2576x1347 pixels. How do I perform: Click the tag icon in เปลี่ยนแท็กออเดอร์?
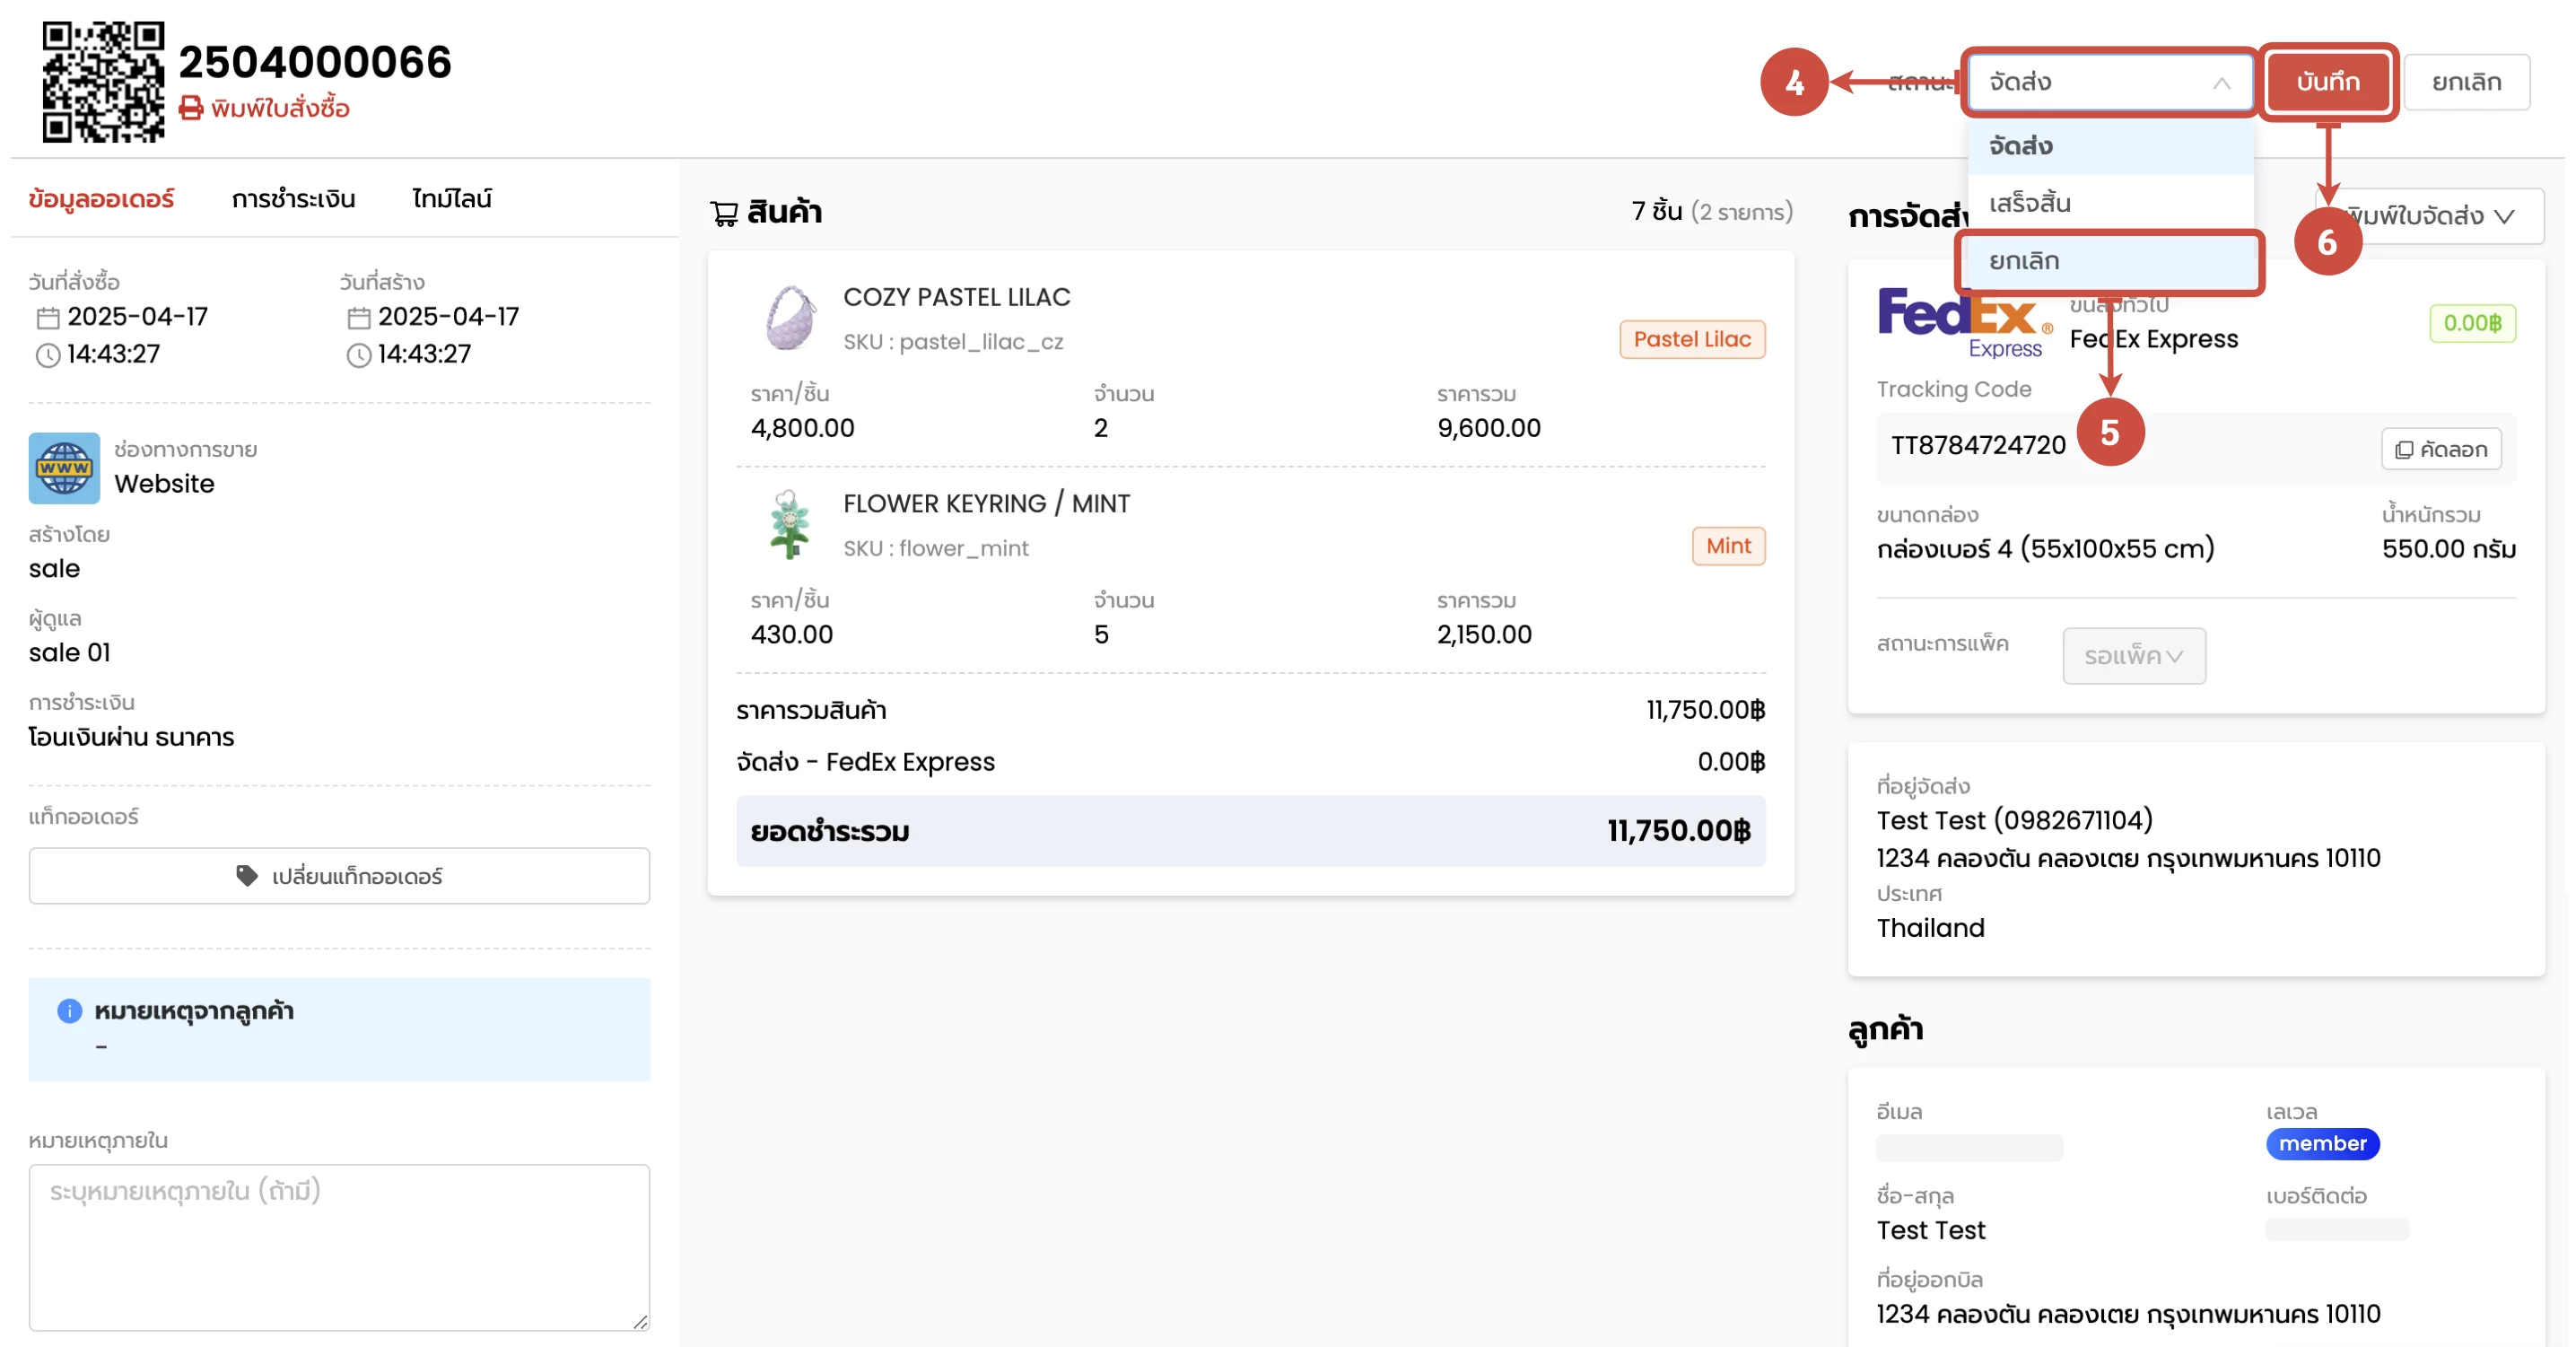[x=246, y=876]
